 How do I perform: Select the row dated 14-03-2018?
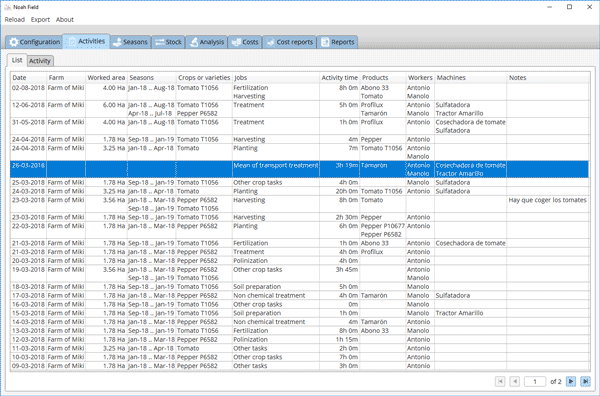click(x=300, y=322)
